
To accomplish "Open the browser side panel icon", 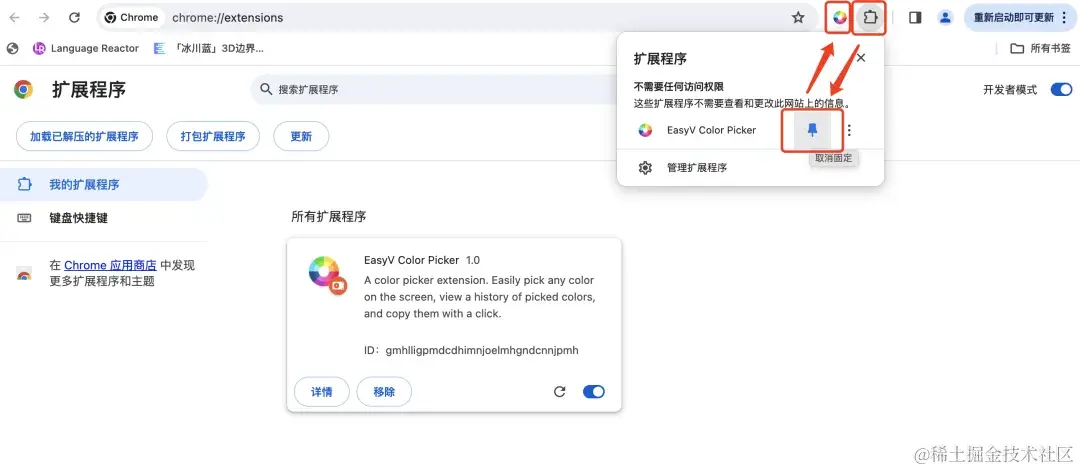I will point(915,18).
